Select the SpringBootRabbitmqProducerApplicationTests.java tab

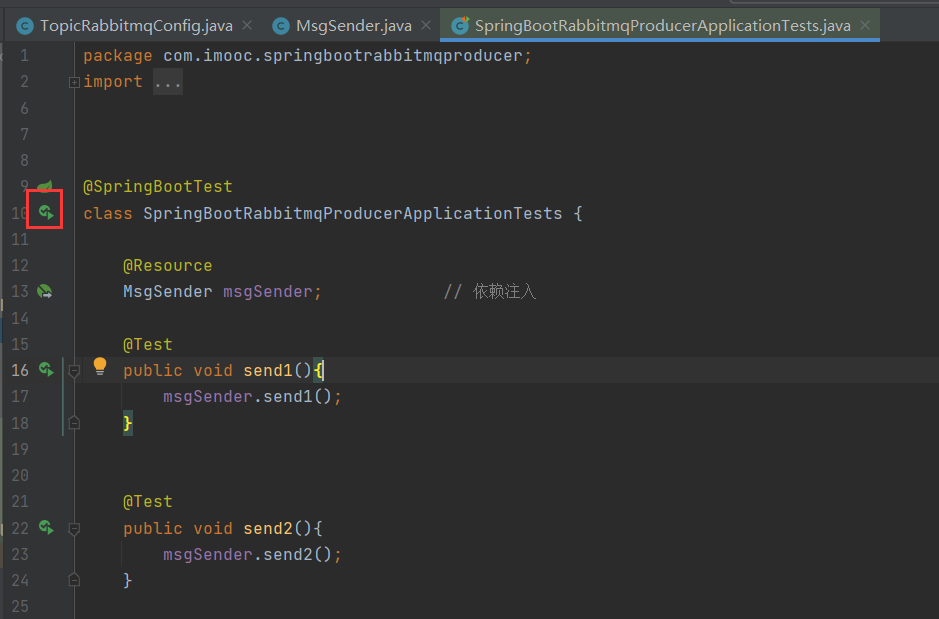[x=662, y=26]
